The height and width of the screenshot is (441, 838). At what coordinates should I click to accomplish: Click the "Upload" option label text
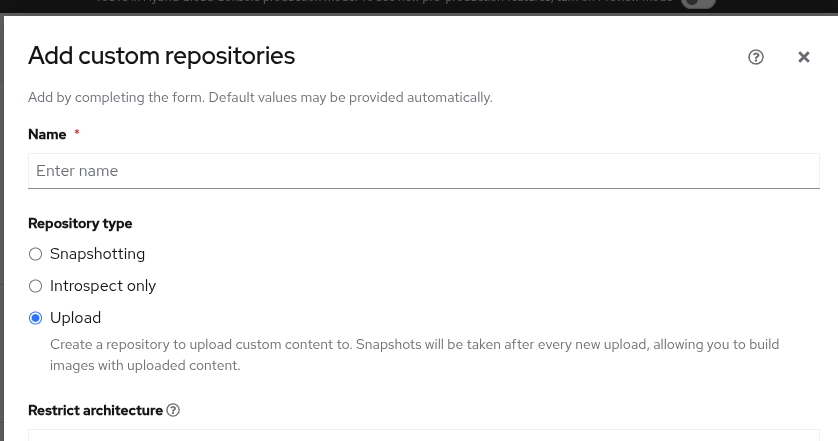tap(75, 318)
